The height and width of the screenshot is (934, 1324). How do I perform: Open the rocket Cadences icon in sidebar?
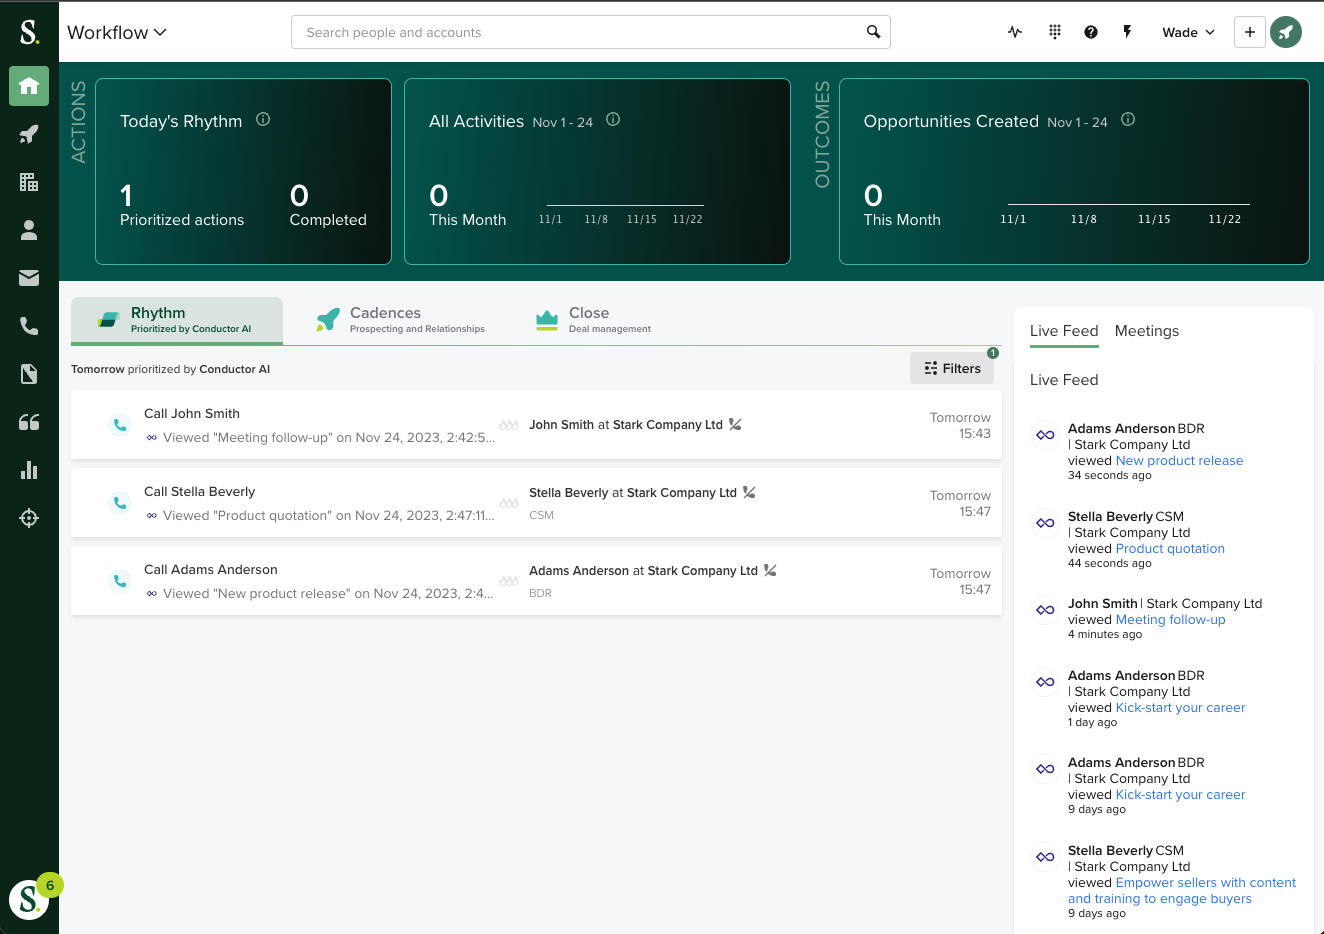[x=29, y=134]
